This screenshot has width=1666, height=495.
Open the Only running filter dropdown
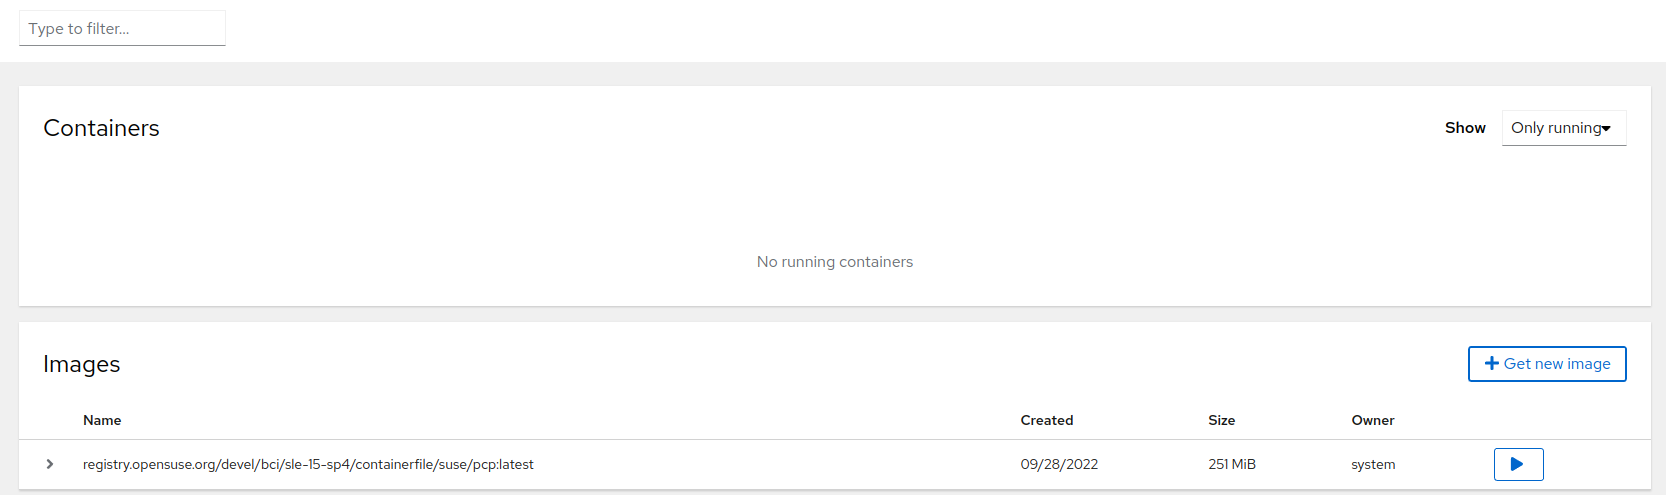coord(1564,128)
